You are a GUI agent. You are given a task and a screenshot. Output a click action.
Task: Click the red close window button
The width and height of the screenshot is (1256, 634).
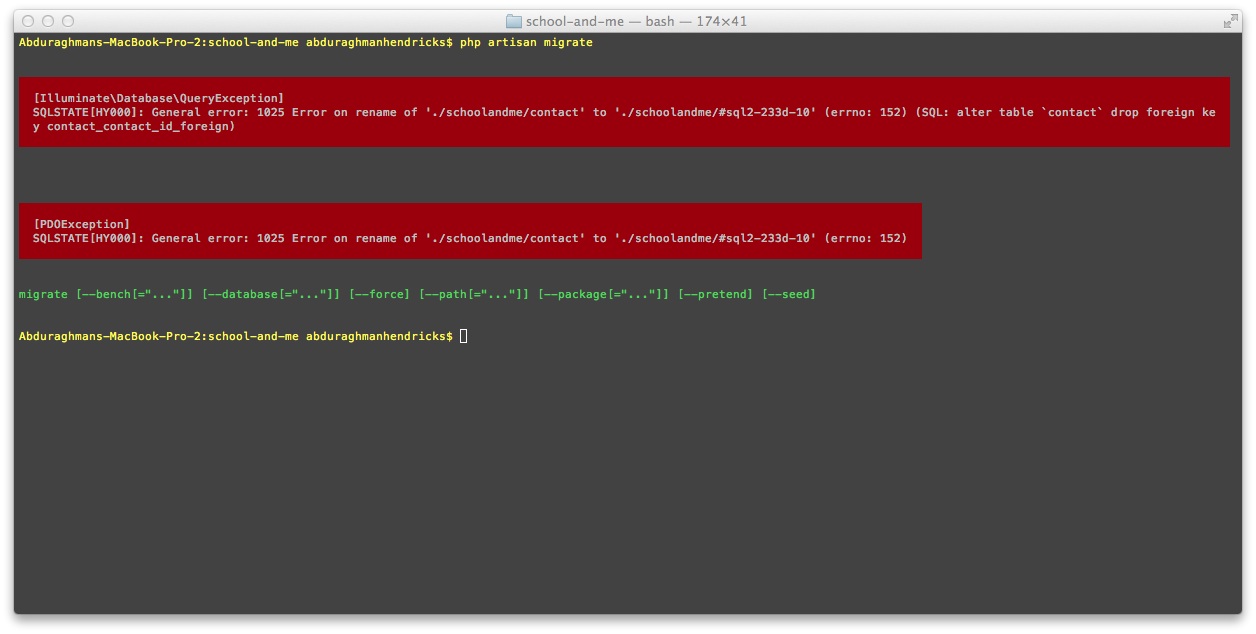[28, 21]
